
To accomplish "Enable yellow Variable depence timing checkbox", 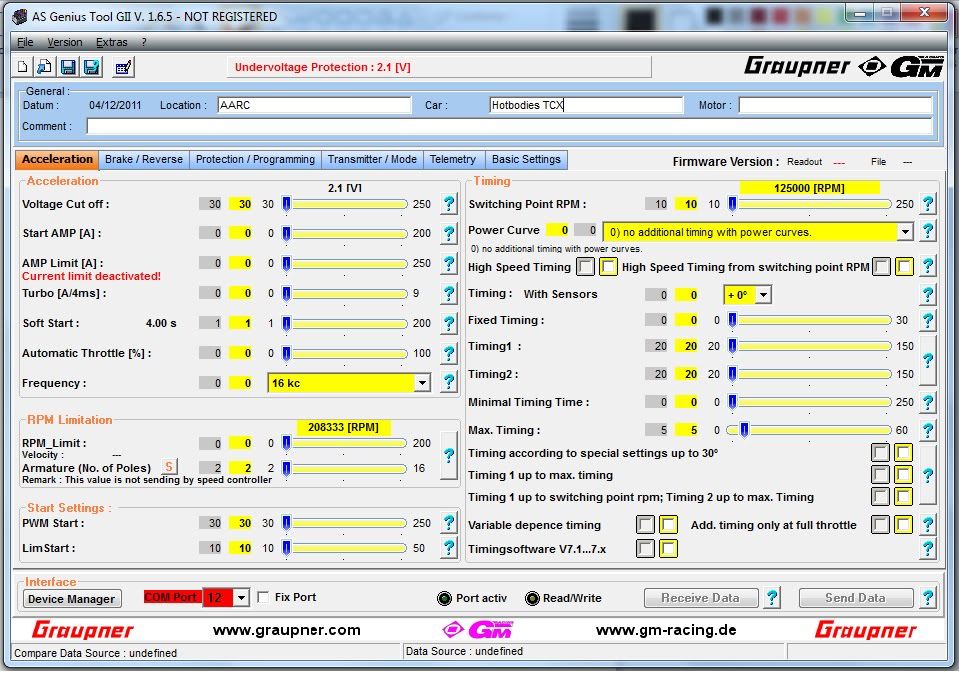I will [668, 524].
